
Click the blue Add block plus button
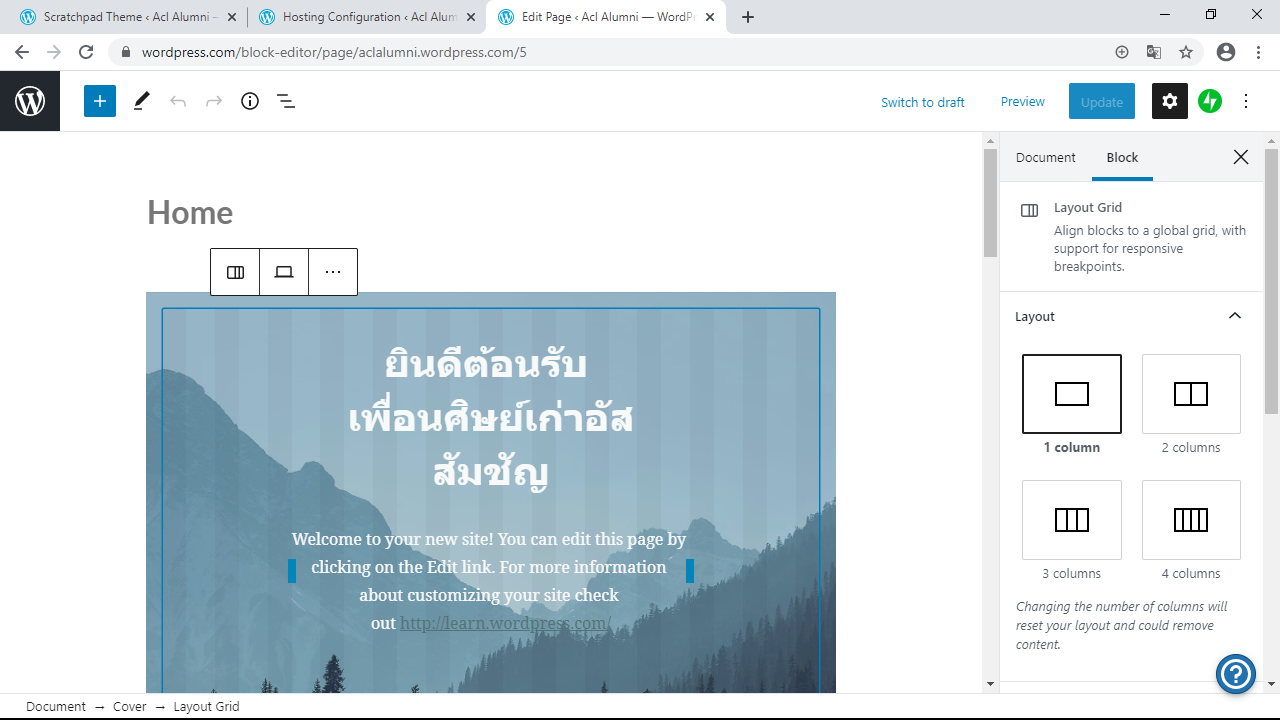click(100, 101)
